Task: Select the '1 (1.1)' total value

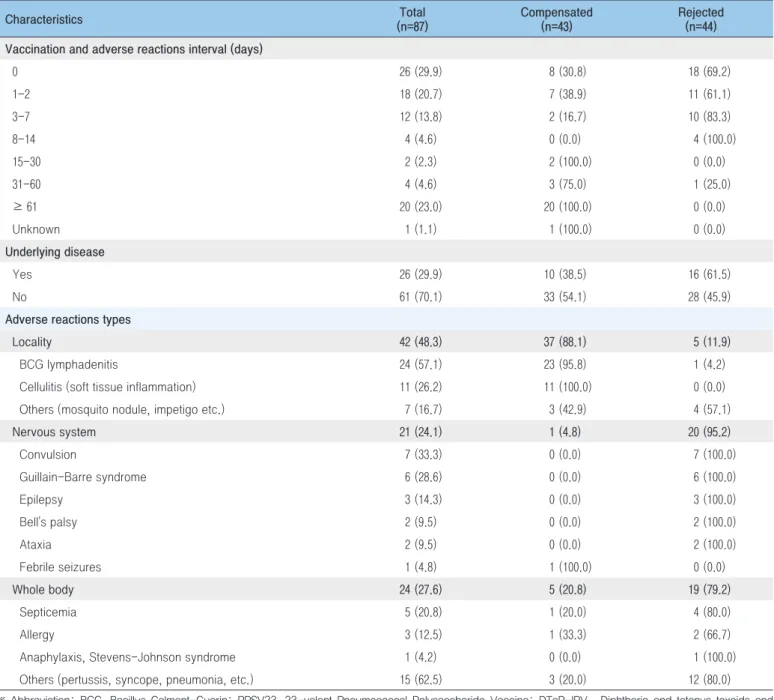Action: tap(421, 230)
